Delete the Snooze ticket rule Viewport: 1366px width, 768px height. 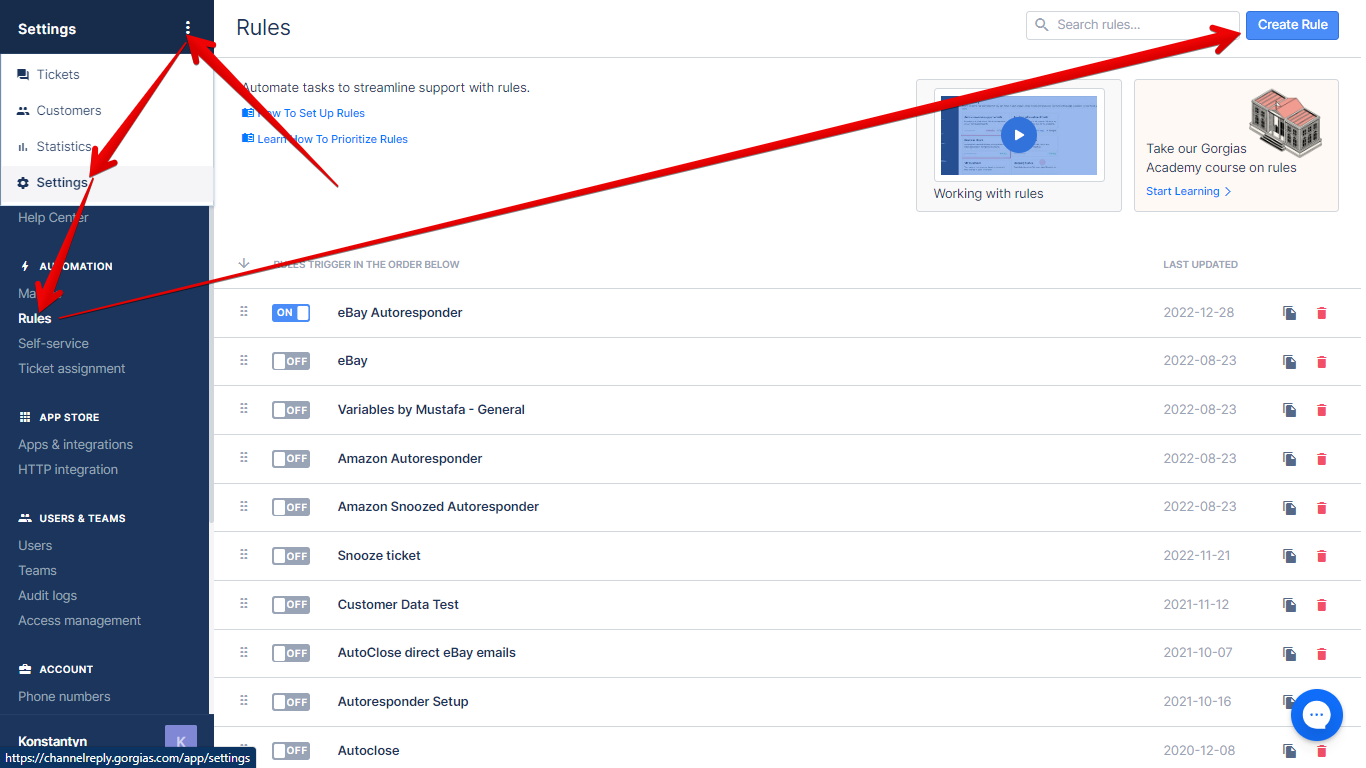(x=1321, y=556)
